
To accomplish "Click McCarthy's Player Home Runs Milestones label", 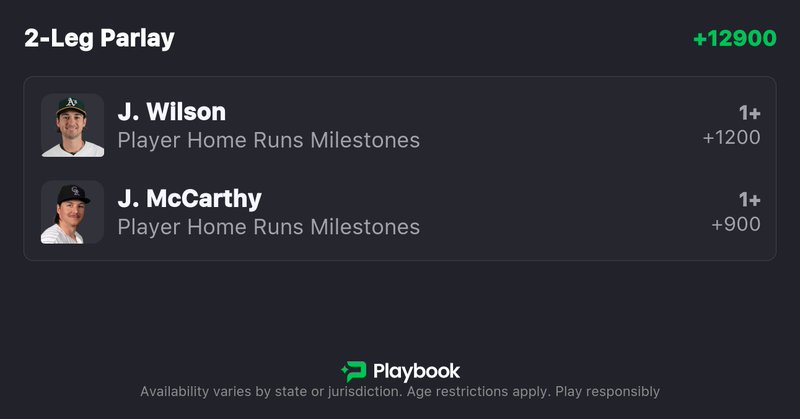I will point(268,227).
